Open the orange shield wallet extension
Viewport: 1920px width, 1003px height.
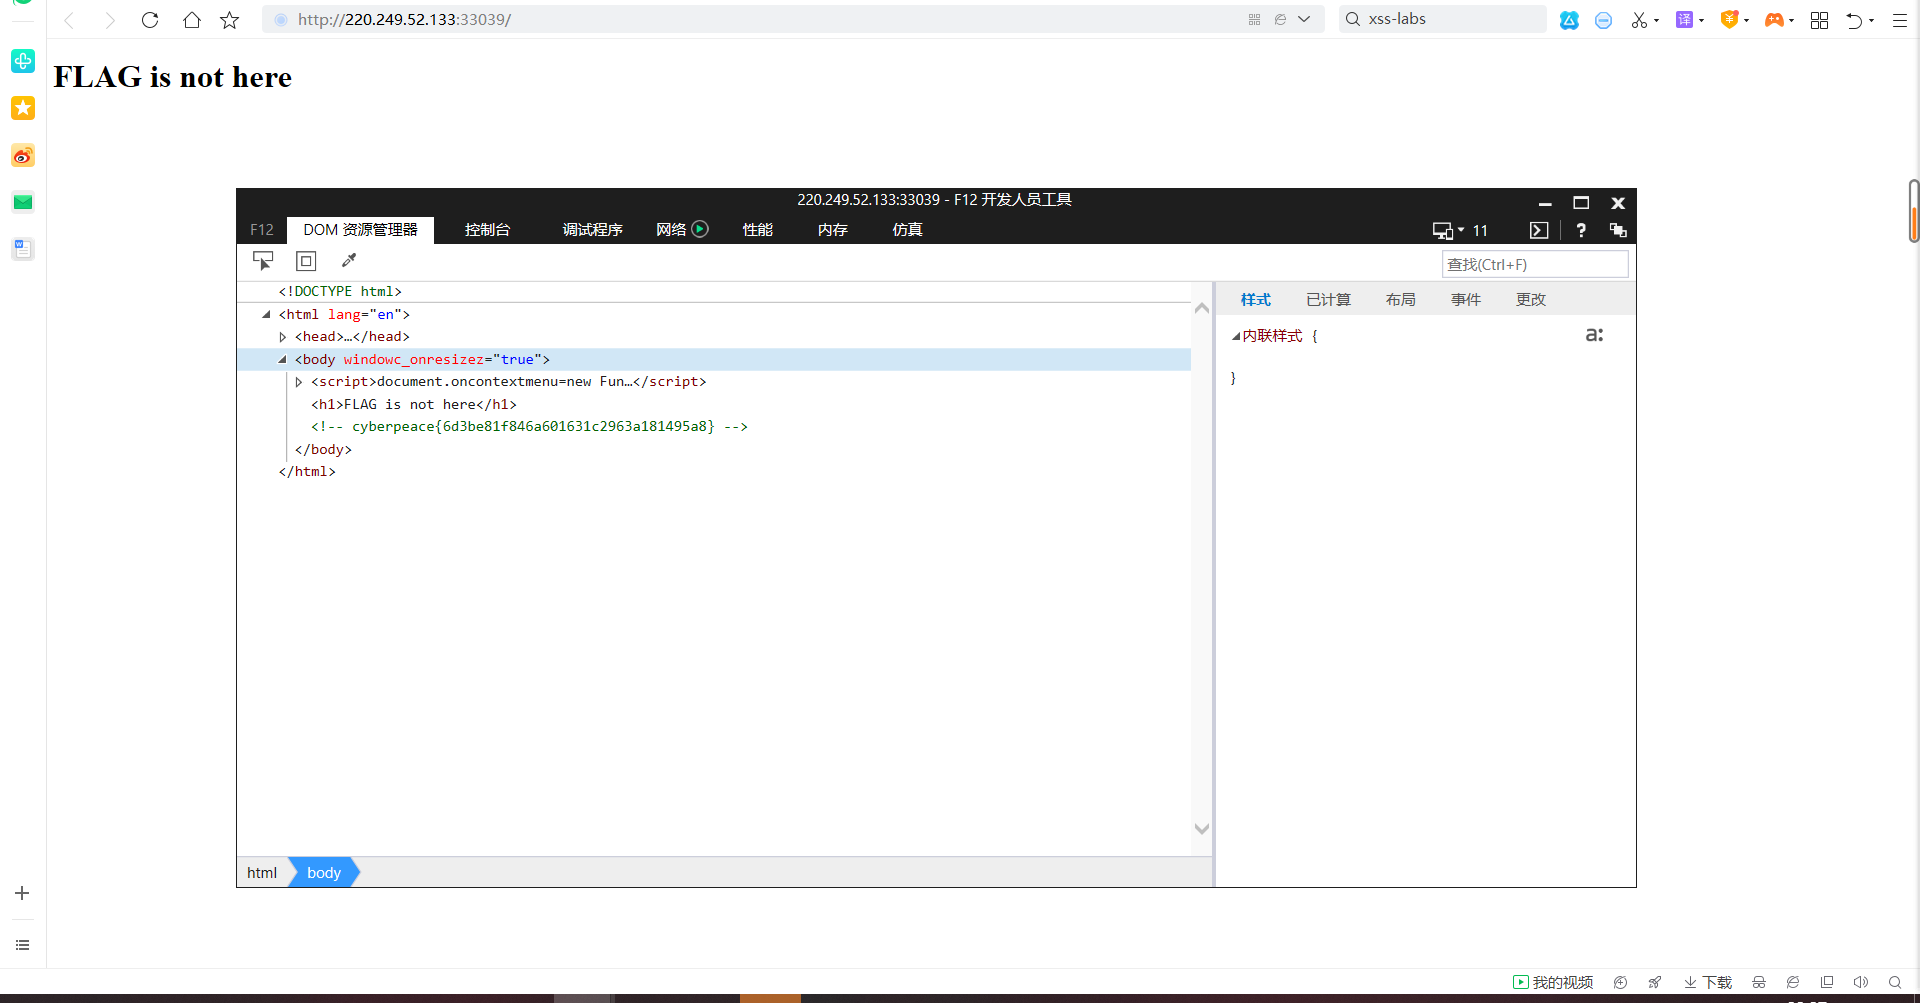[1729, 19]
